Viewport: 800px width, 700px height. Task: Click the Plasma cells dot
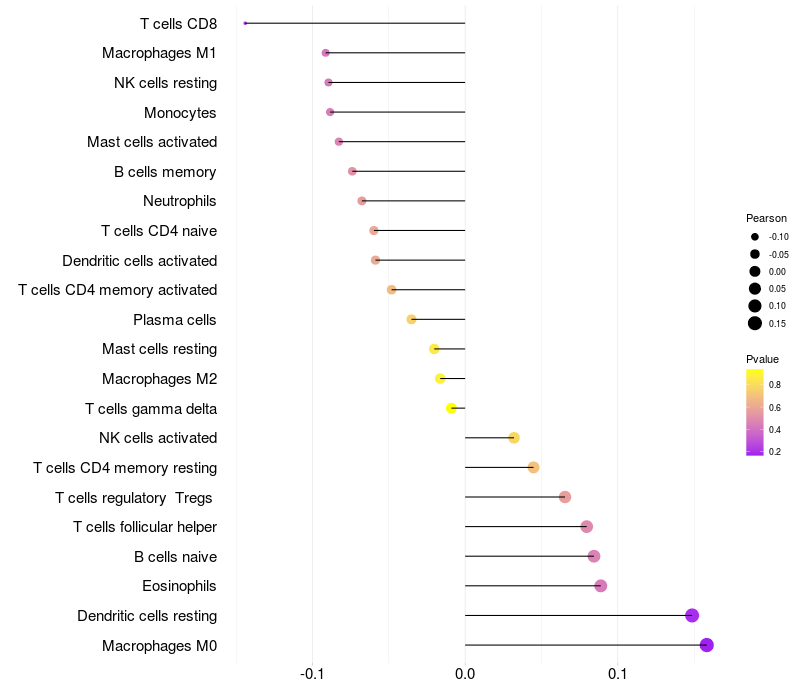411,319
